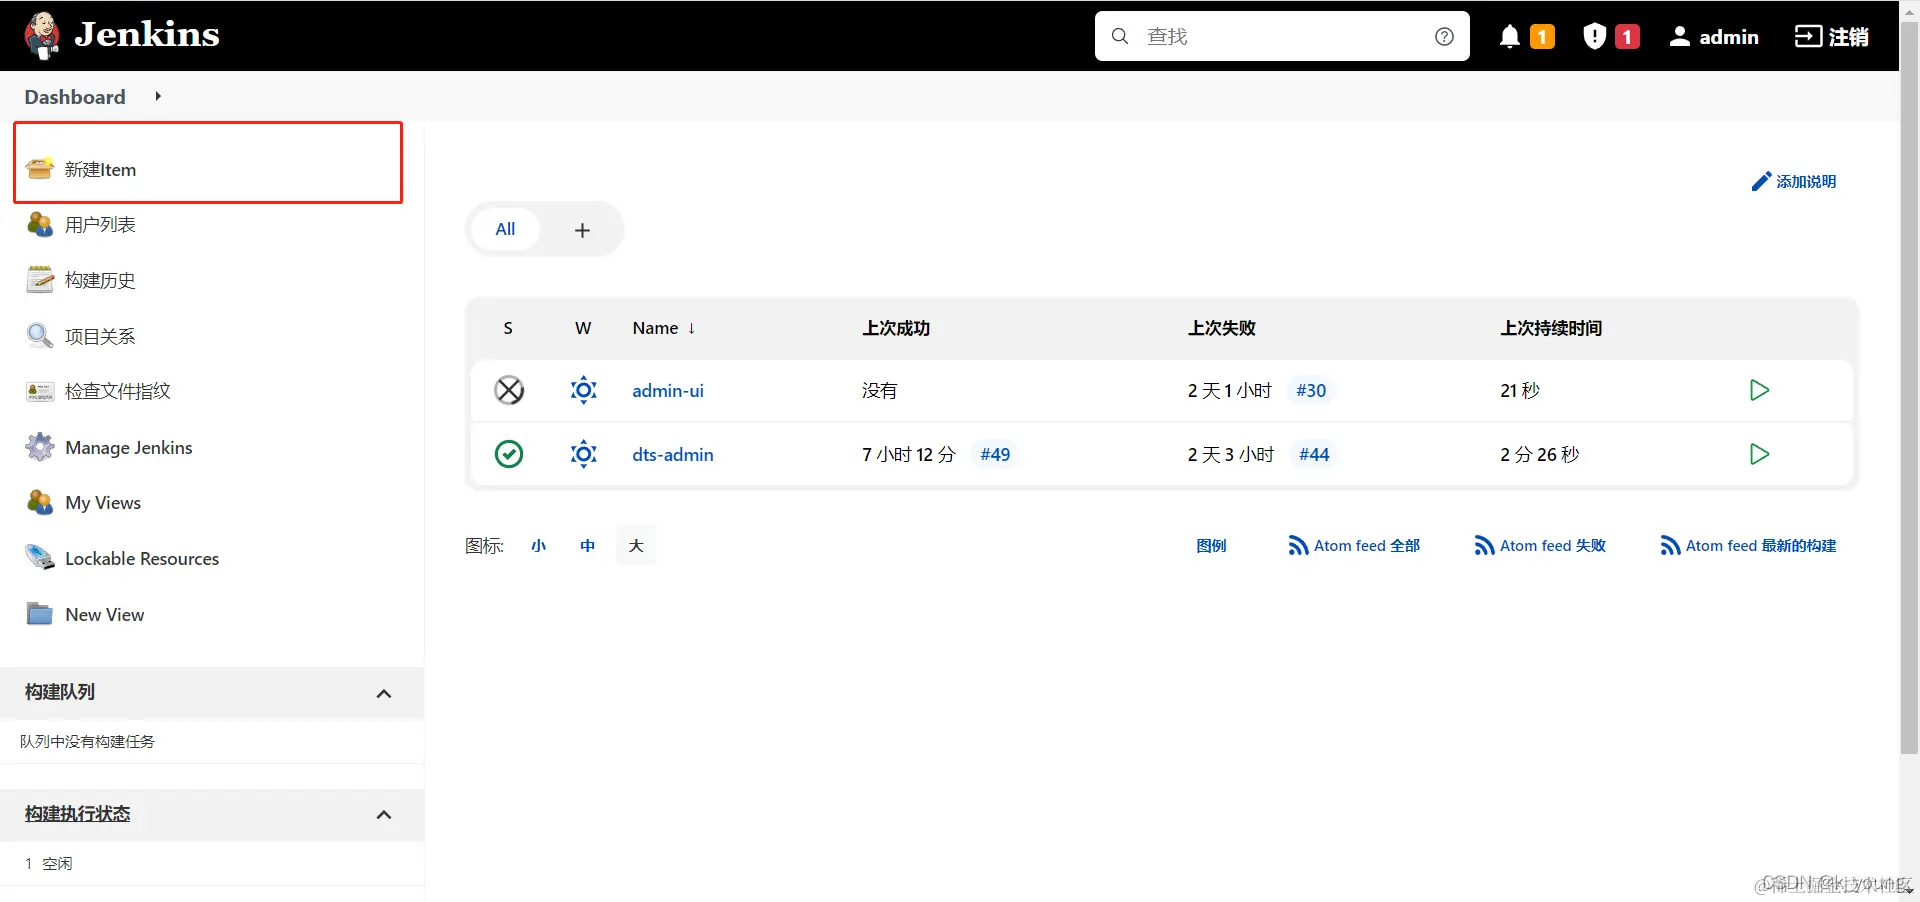Start a build for dts-admin
This screenshot has width=1920, height=902.
tap(1759, 454)
